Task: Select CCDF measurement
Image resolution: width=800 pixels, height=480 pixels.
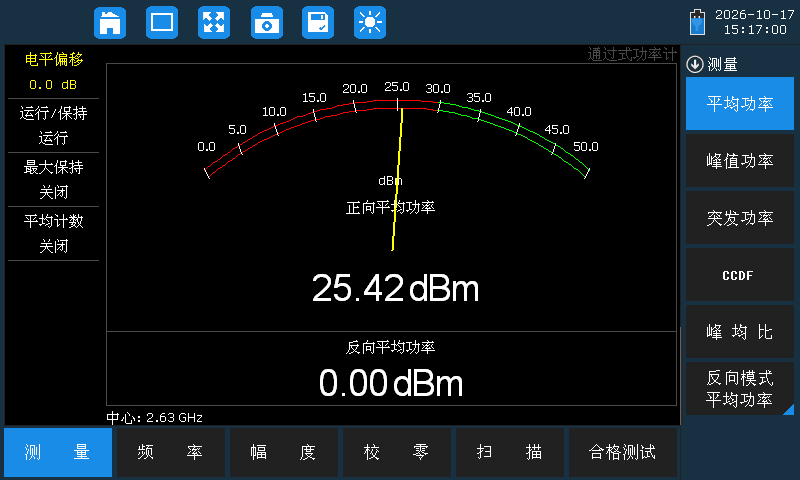Action: [x=740, y=275]
